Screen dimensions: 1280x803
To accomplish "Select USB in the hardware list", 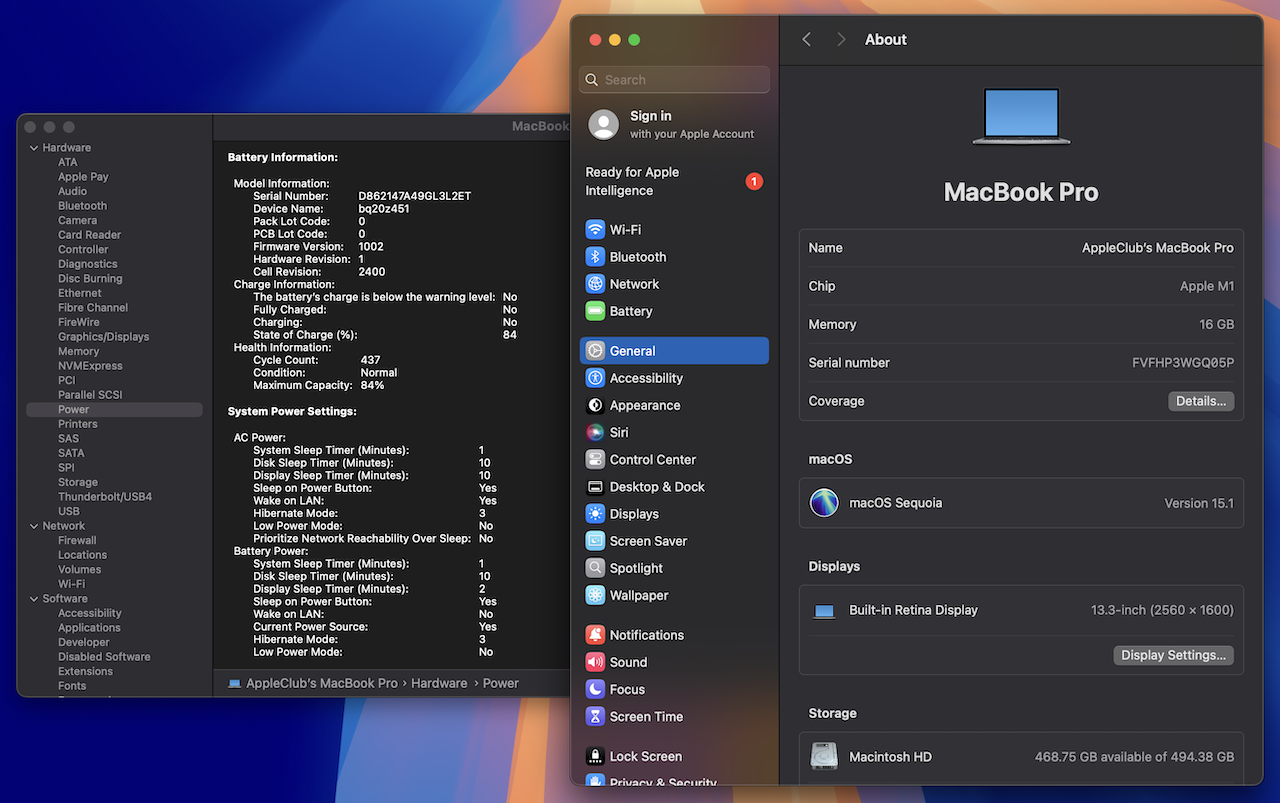I will pyautogui.click(x=69, y=511).
